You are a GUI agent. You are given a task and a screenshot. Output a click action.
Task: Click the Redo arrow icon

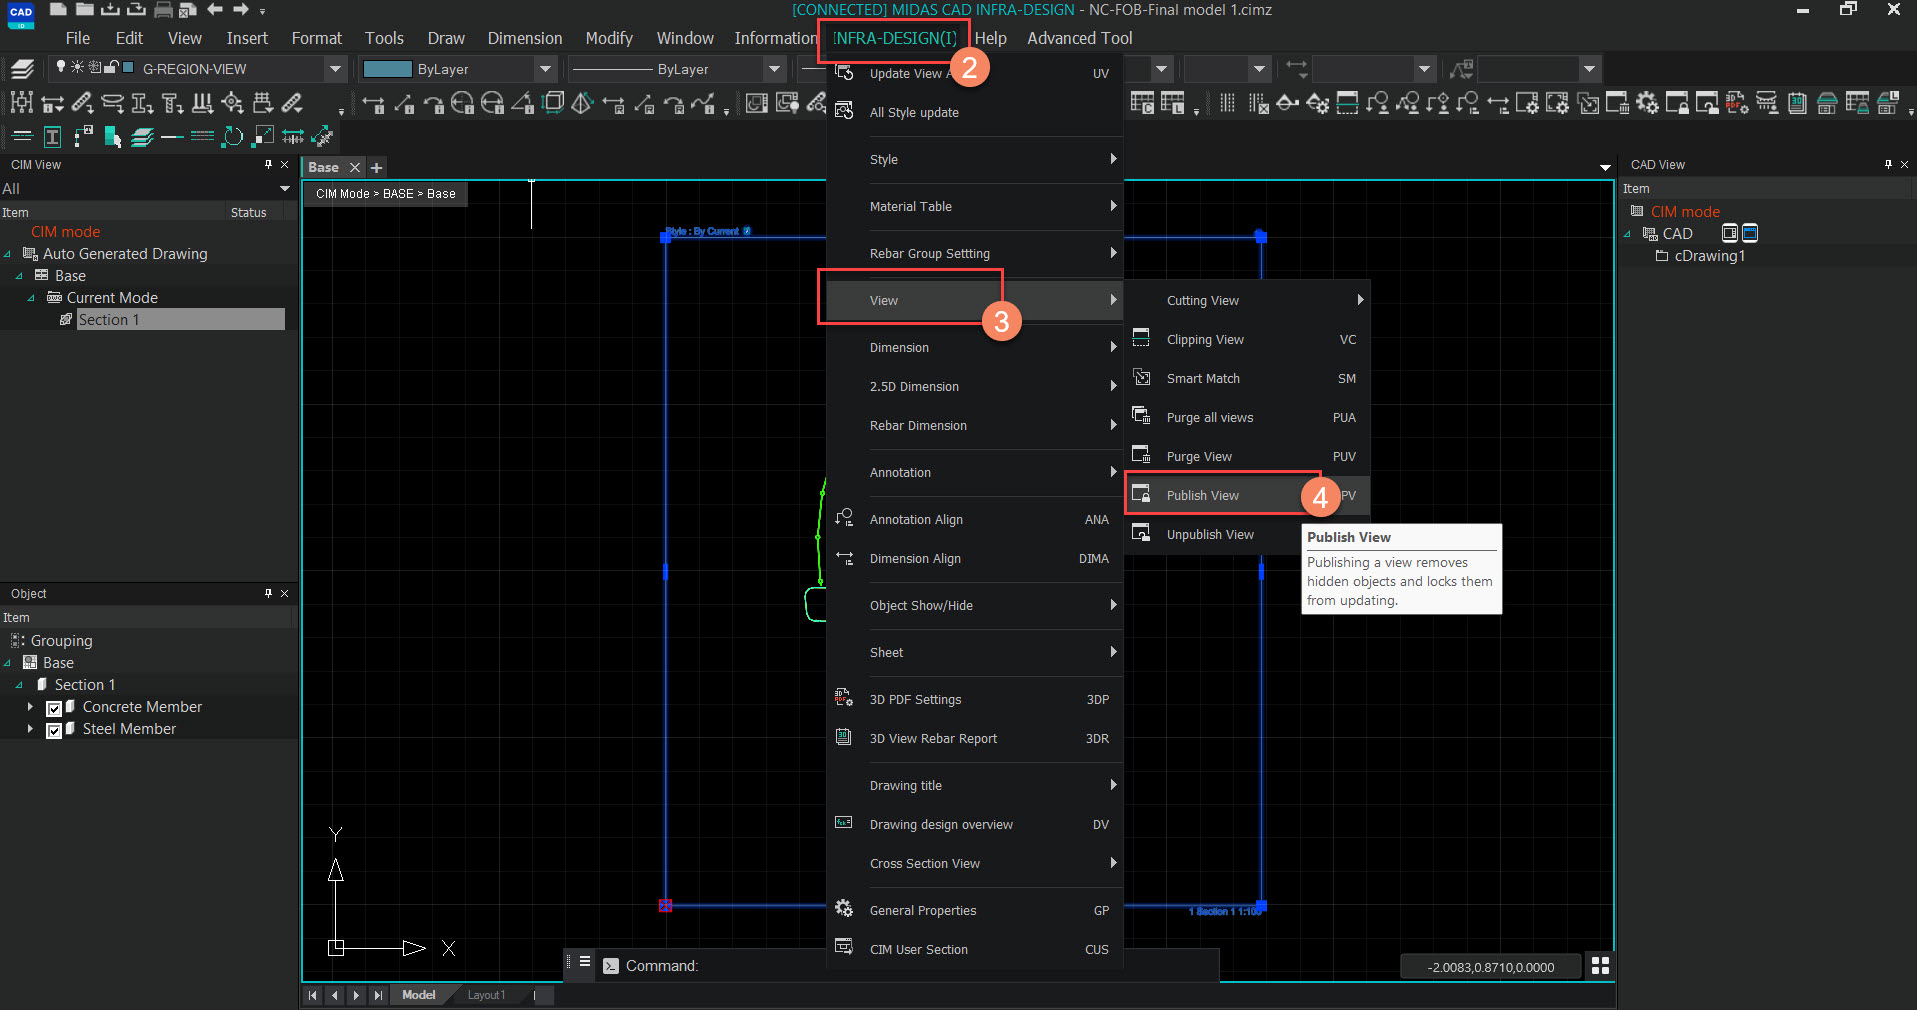click(x=240, y=10)
